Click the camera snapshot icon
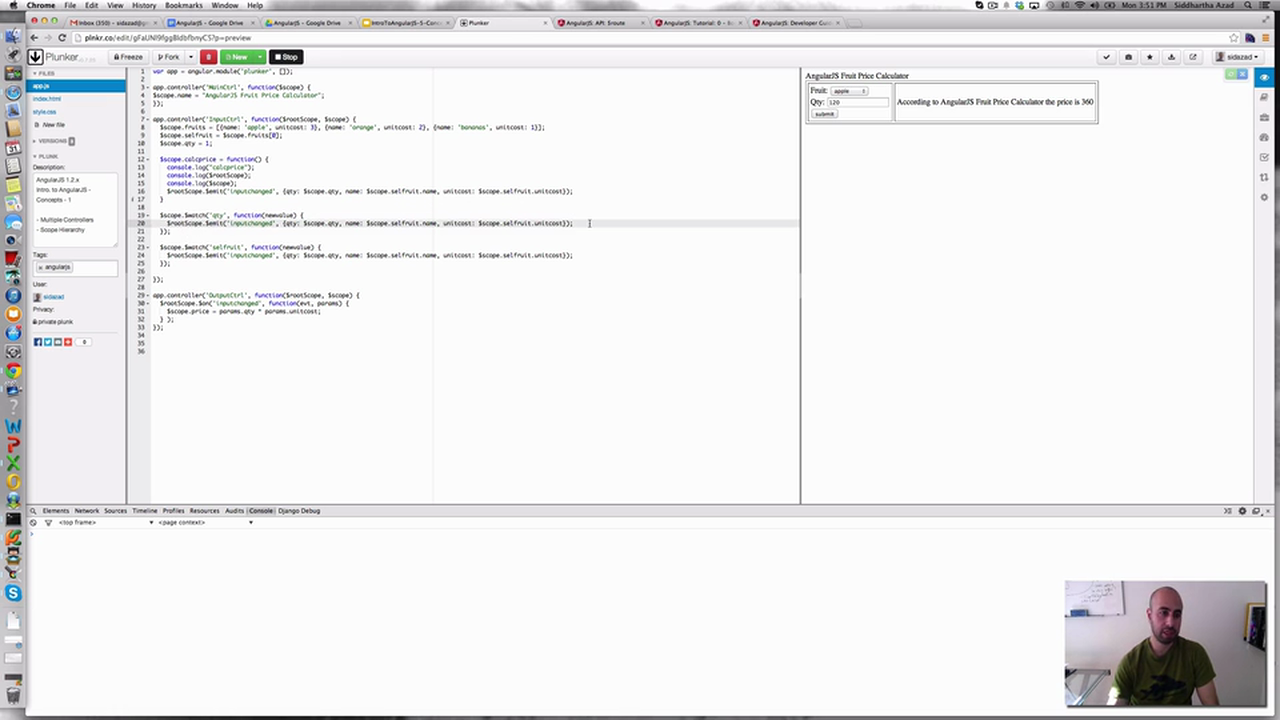The image size is (1280, 720). coord(1129,57)
